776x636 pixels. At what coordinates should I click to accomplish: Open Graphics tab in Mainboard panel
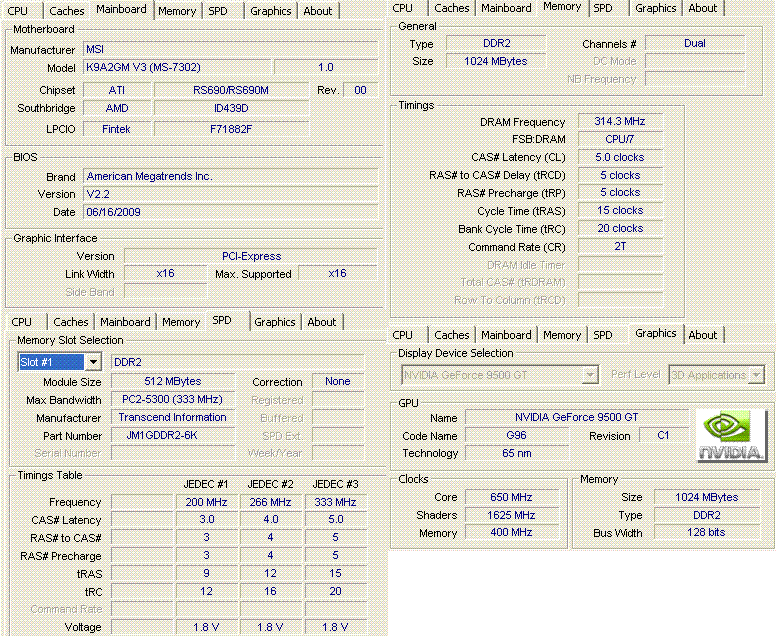271,11
